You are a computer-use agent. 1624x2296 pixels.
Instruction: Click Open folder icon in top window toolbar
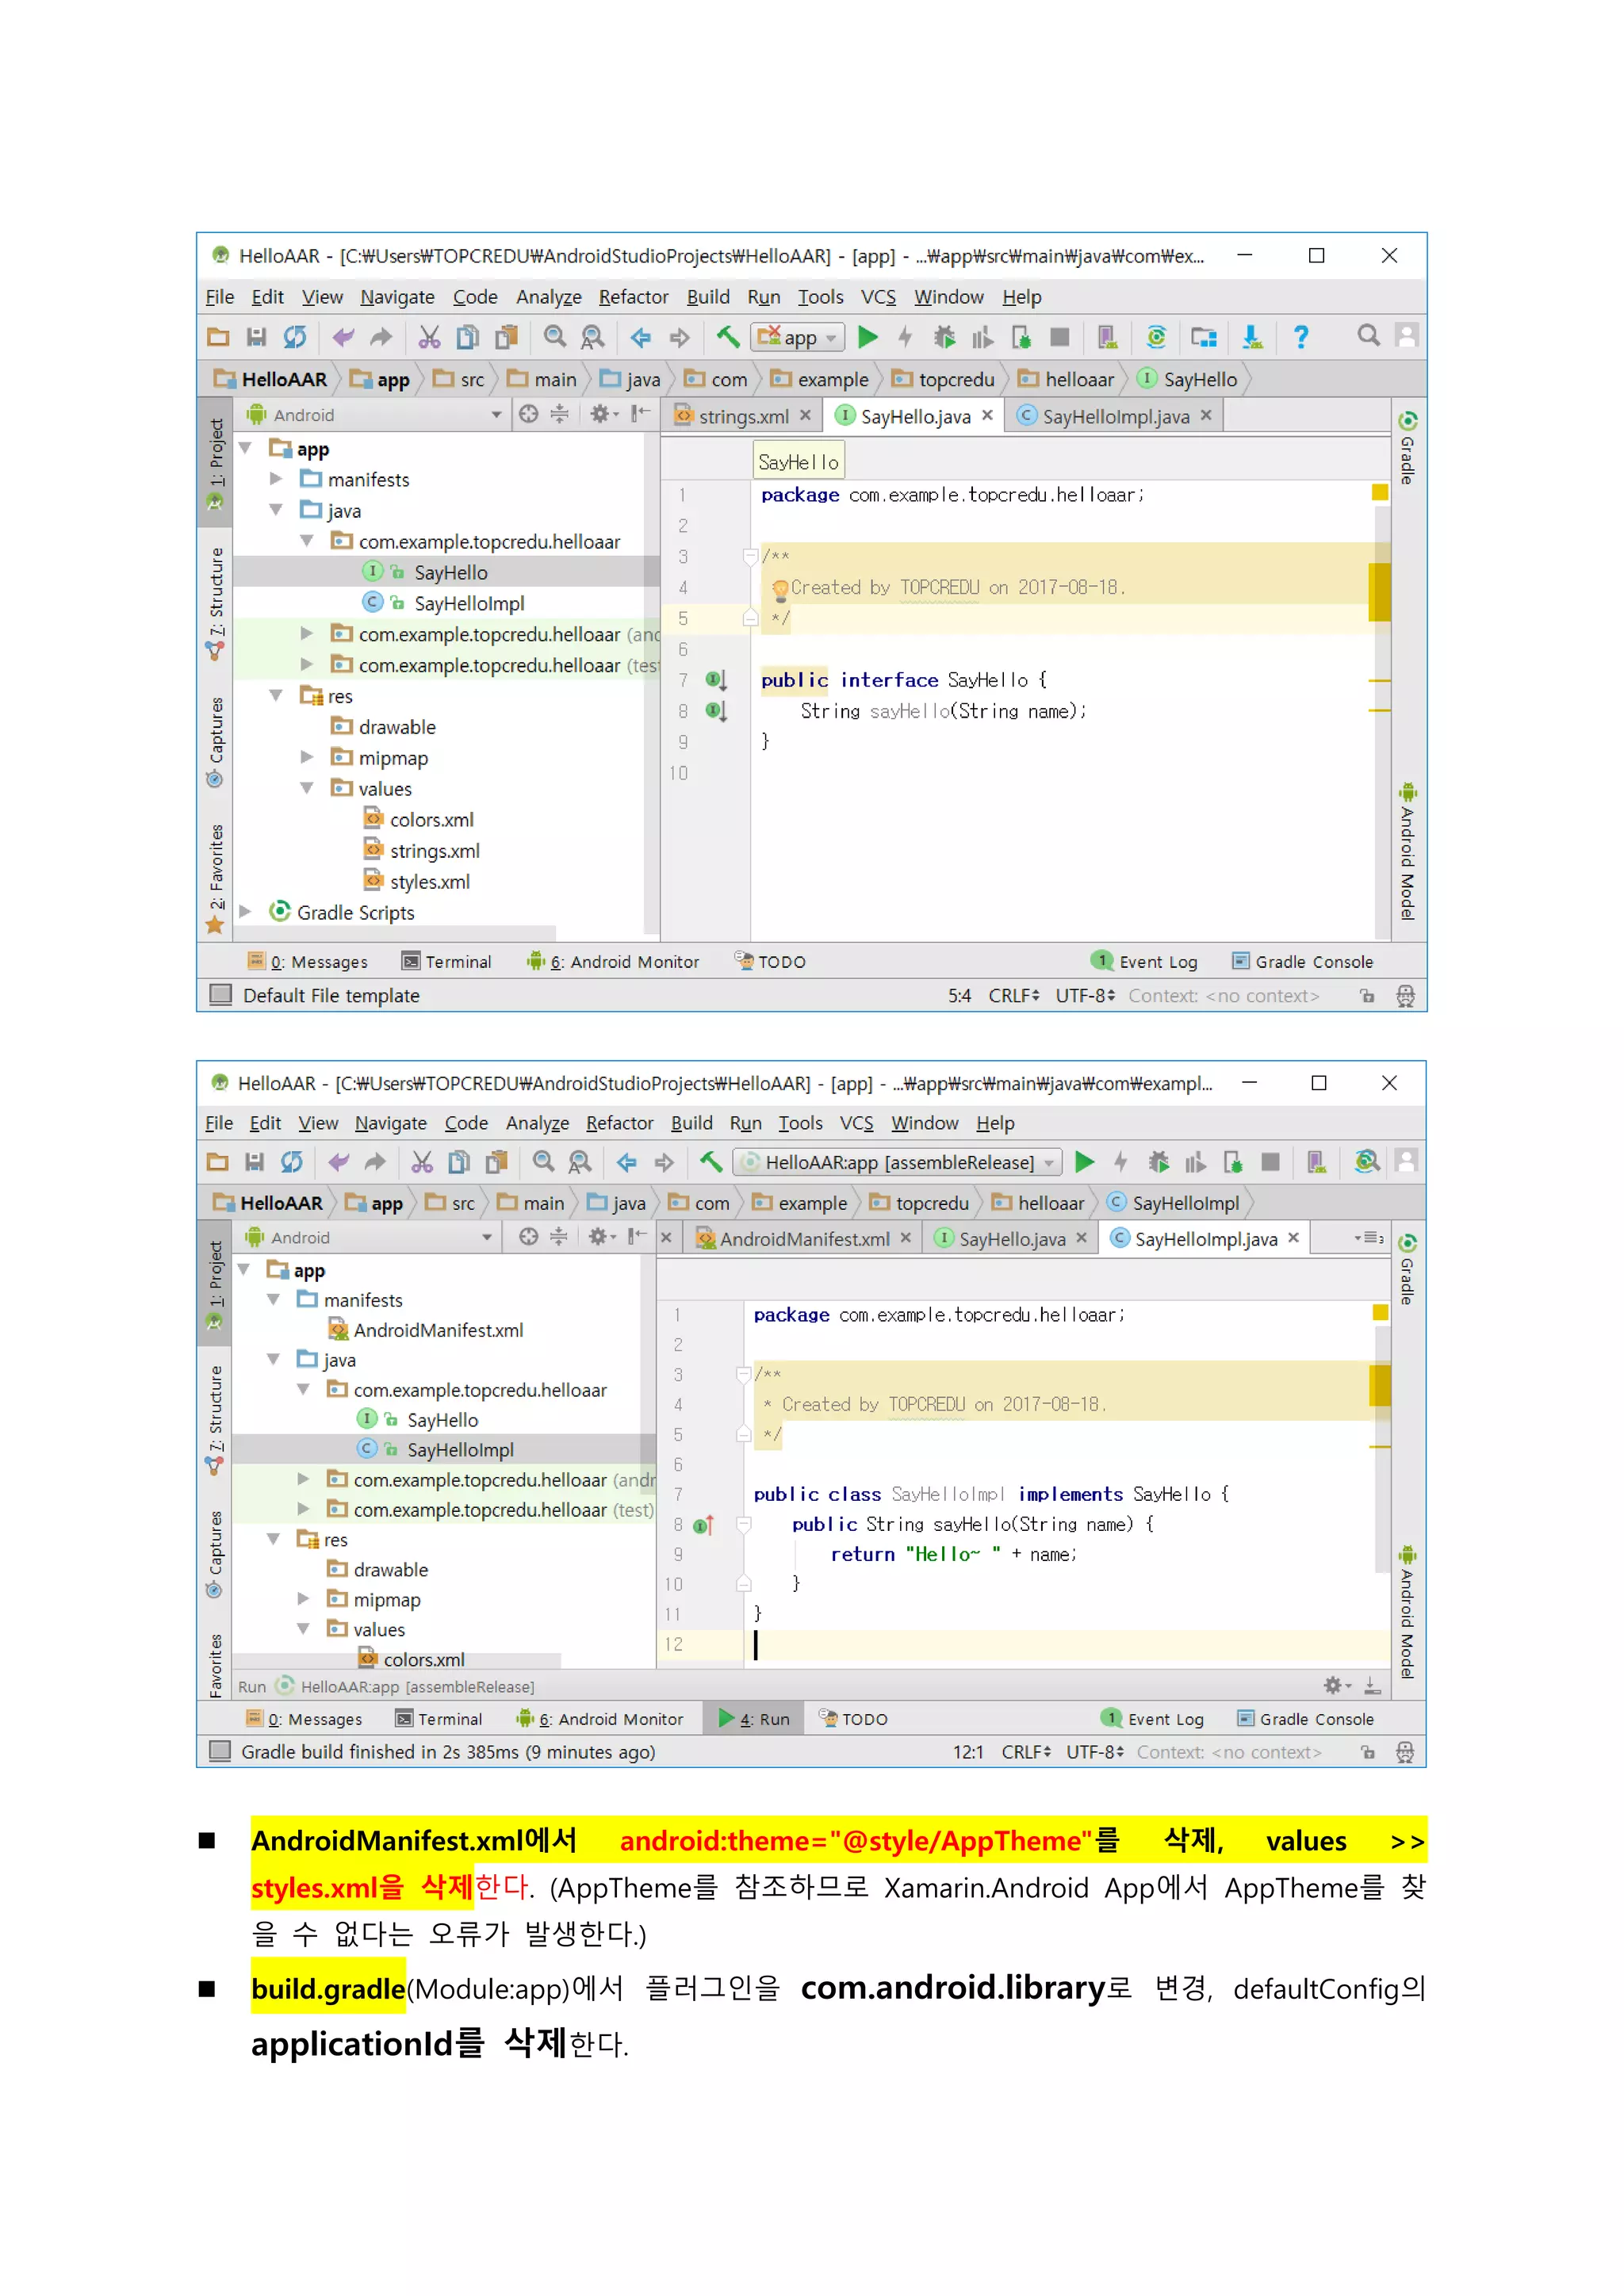pyautogui.click(x=218, y=338)
